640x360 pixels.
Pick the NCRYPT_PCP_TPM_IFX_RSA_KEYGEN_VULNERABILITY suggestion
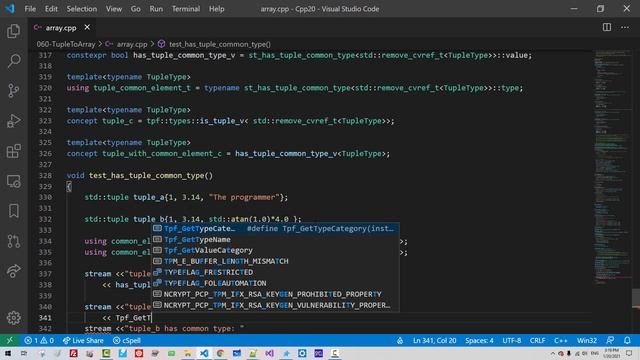click(275, 305)
